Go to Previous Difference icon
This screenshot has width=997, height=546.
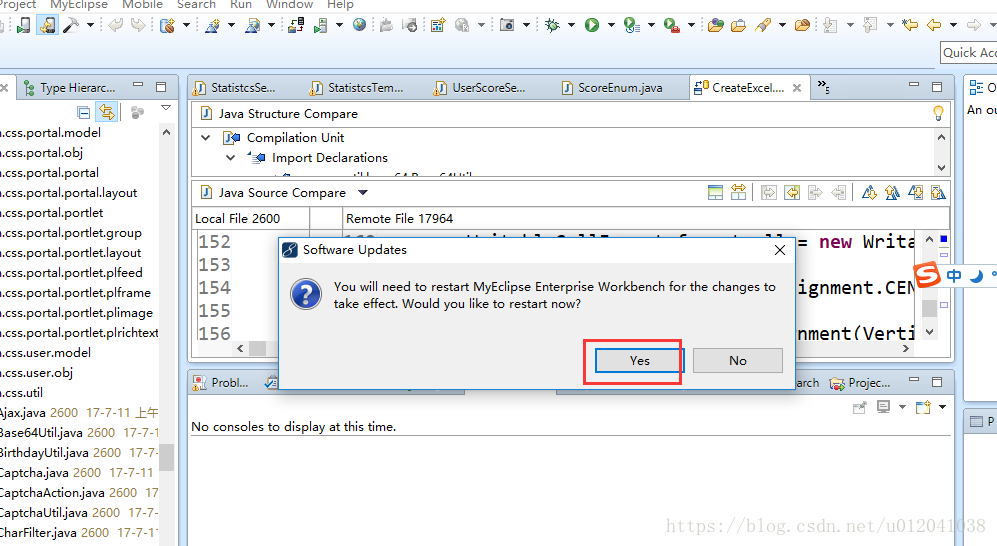892,193
